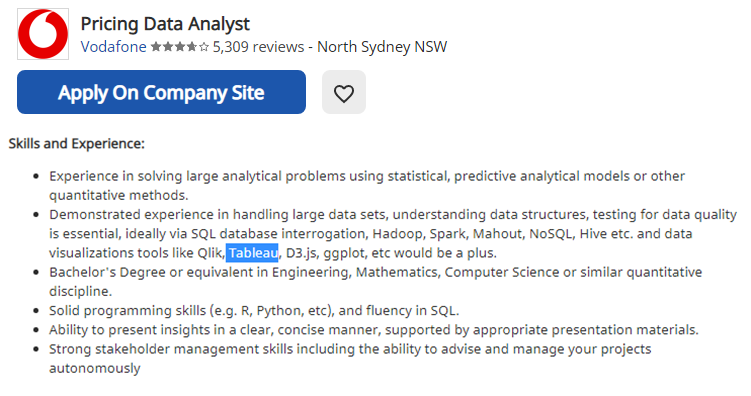Click the Vodafone logo thumbnail
The image size is (751, 396).
pos(43,34)
